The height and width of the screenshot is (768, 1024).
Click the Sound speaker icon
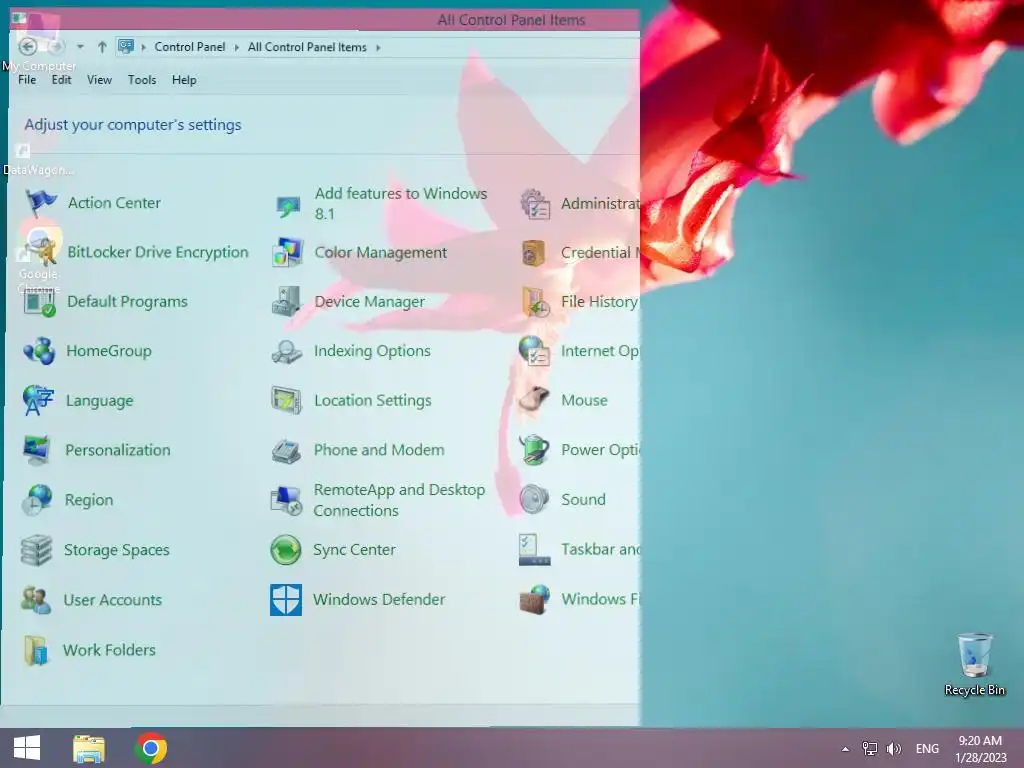tap(534, 500)
